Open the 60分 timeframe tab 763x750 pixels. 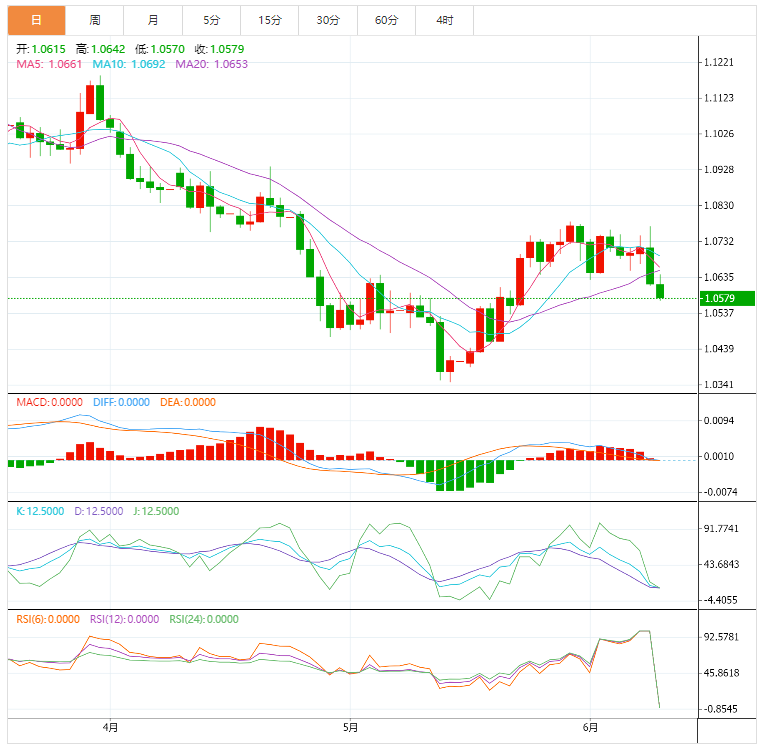click(x=386, y=20)
